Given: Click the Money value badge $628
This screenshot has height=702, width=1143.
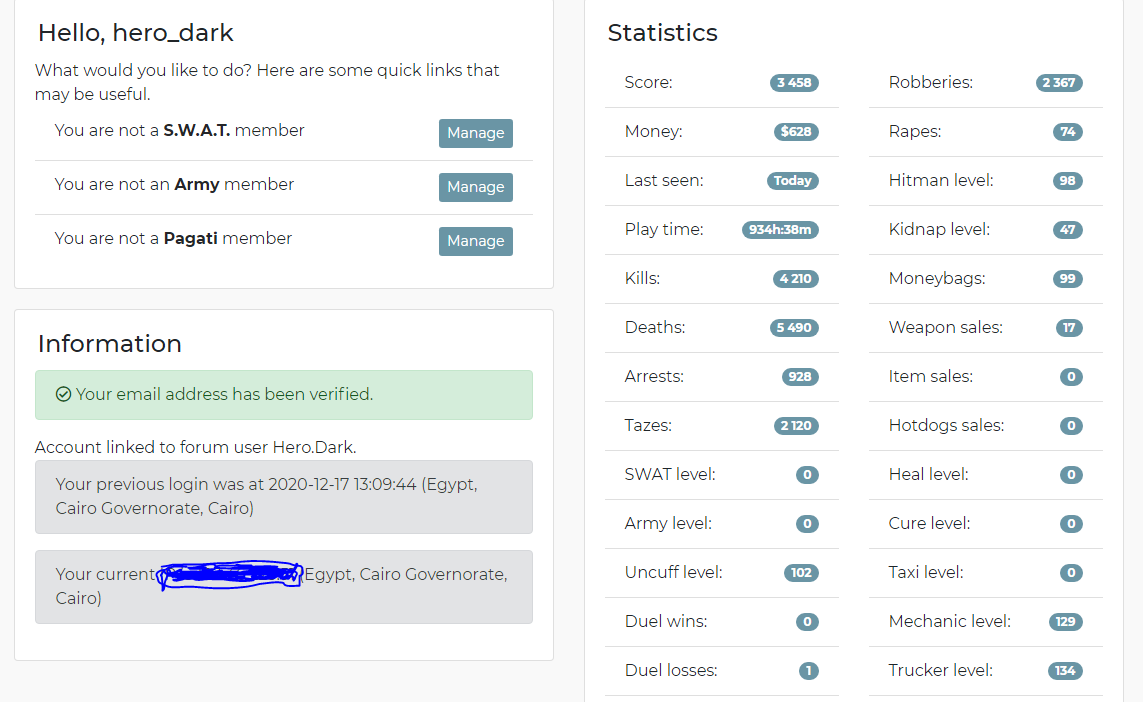Looking at the screenshot, I should click(x=796, y=132).
